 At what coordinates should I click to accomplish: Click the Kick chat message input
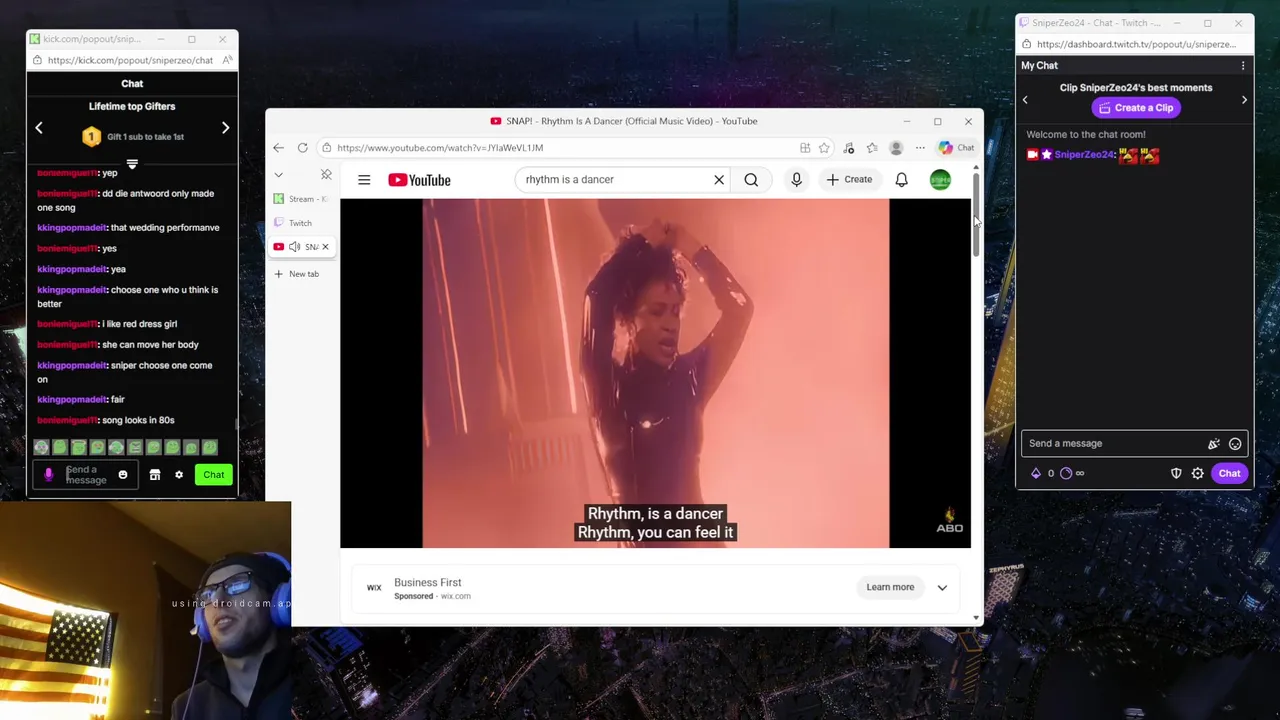coord(86,475)
